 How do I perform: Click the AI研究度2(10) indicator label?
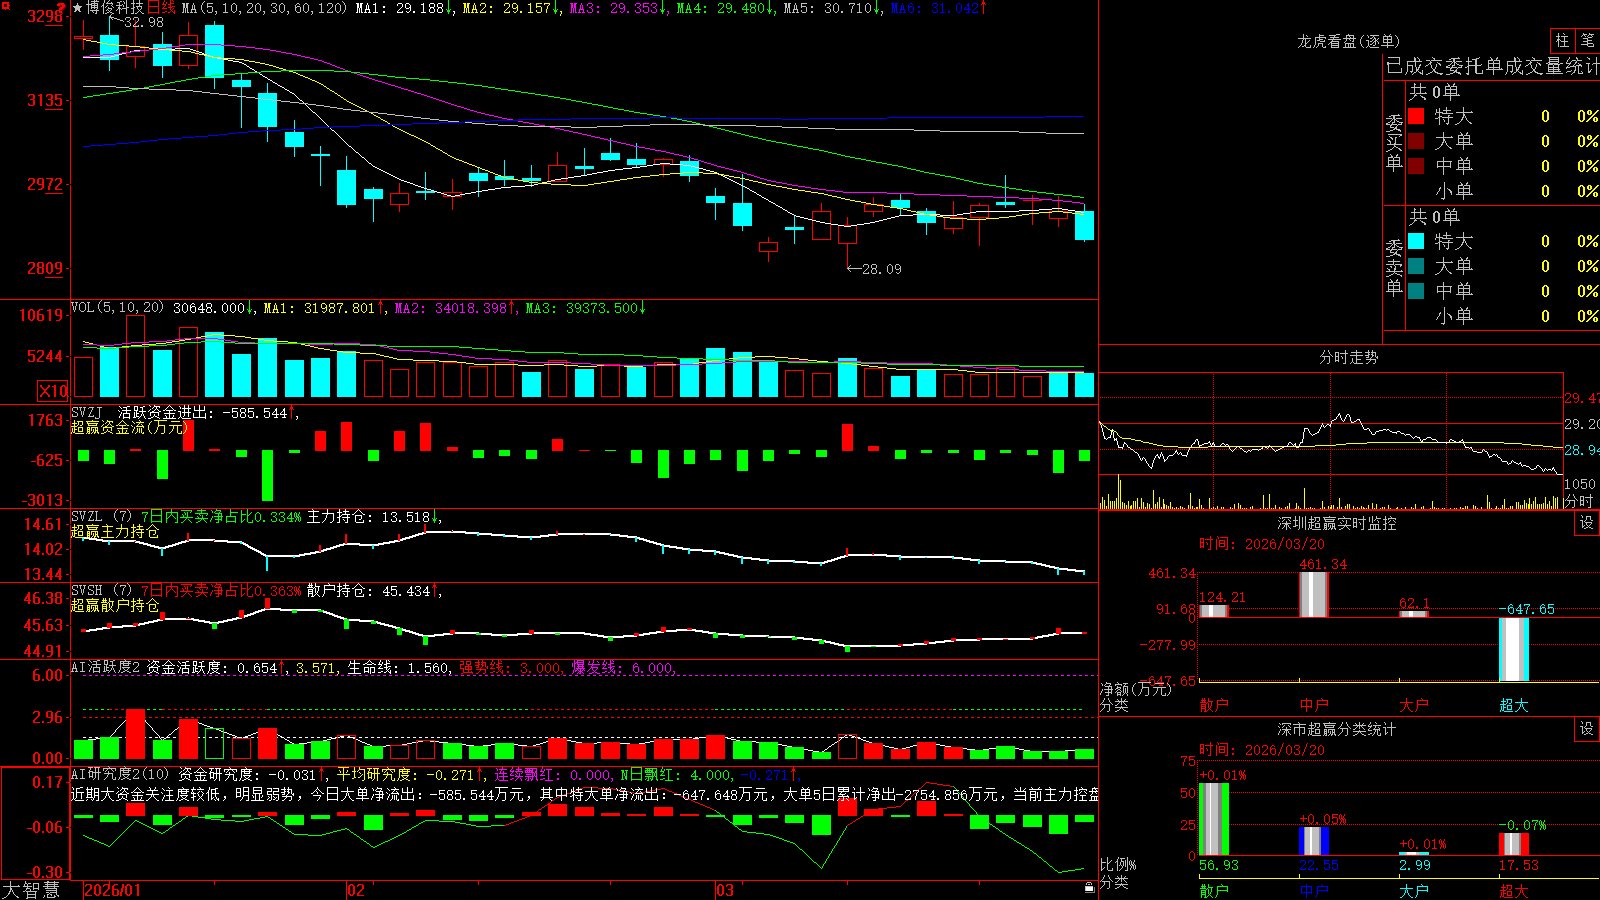point(120,774)
